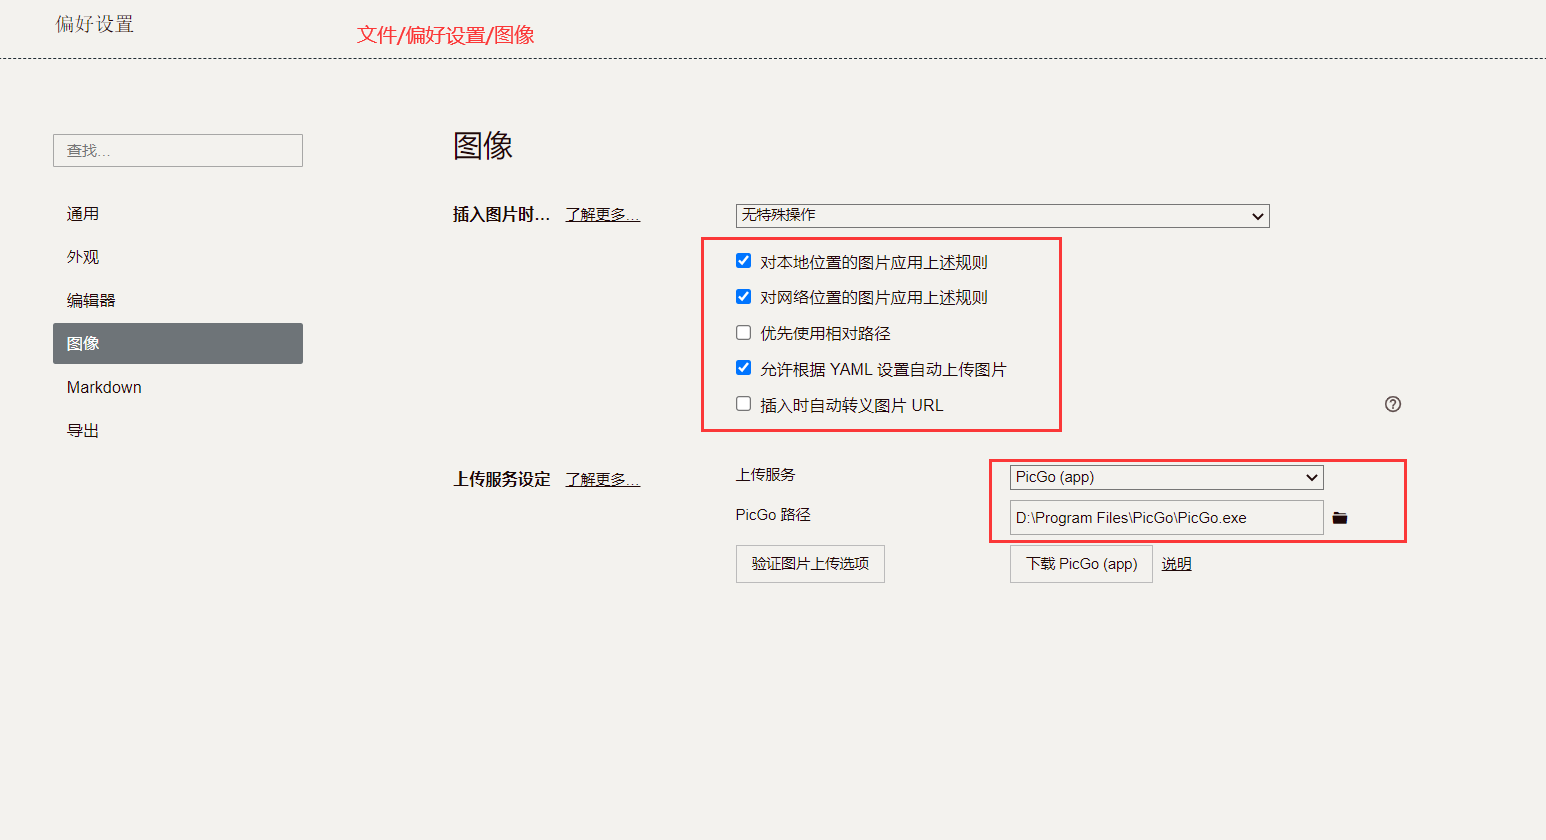This screenshot has width=1546, height=840.
Task: Click 下载 PicGo (app) button
Action: pos(1081,564)
